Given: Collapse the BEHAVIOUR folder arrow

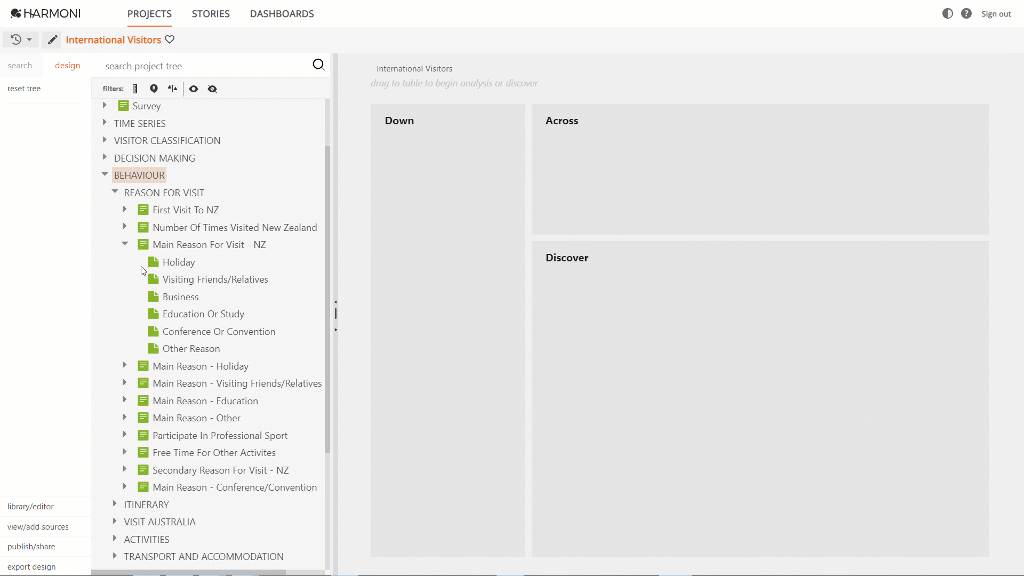Looking at the screenshot, I should pyautogui.click(x=104, y=174).
